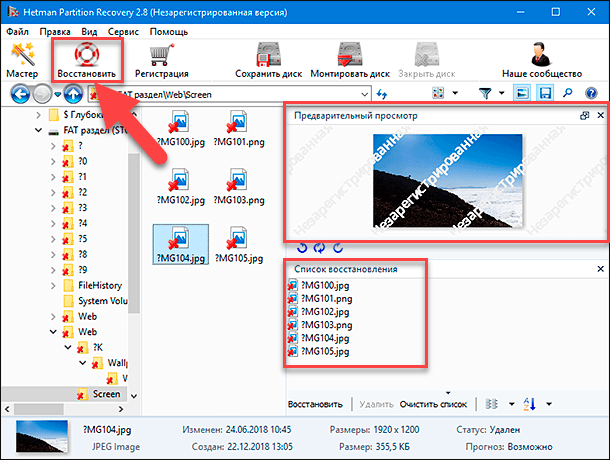The image size is (610, 460).
Task: Select ?MG100.jpg in the recovery list
Action: (x=319, y=285)
